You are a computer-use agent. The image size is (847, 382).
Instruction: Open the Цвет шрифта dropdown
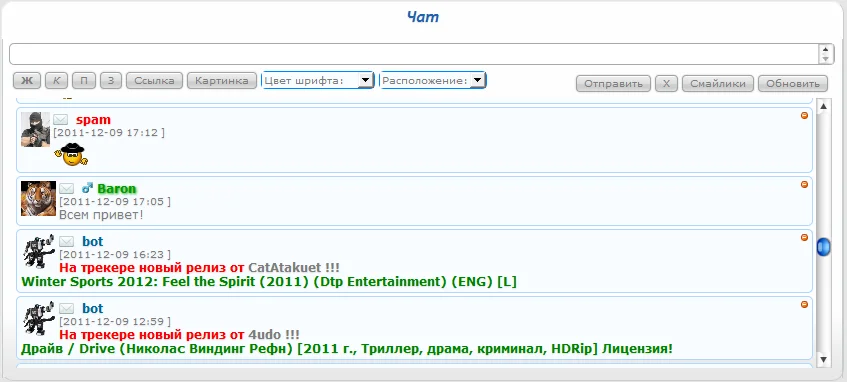[318, 81]
